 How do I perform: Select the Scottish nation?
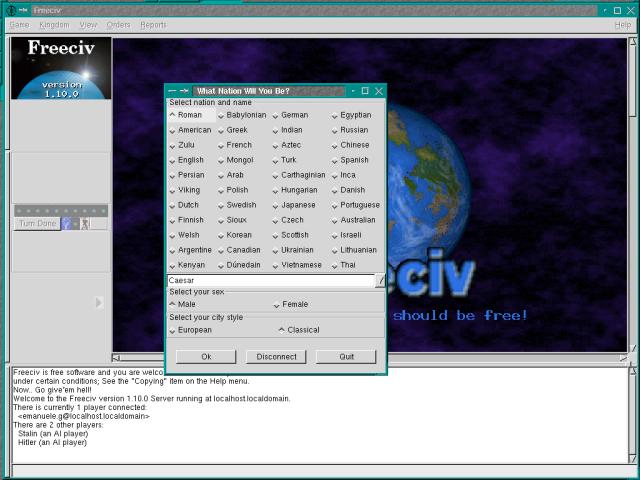coord(291,235)
